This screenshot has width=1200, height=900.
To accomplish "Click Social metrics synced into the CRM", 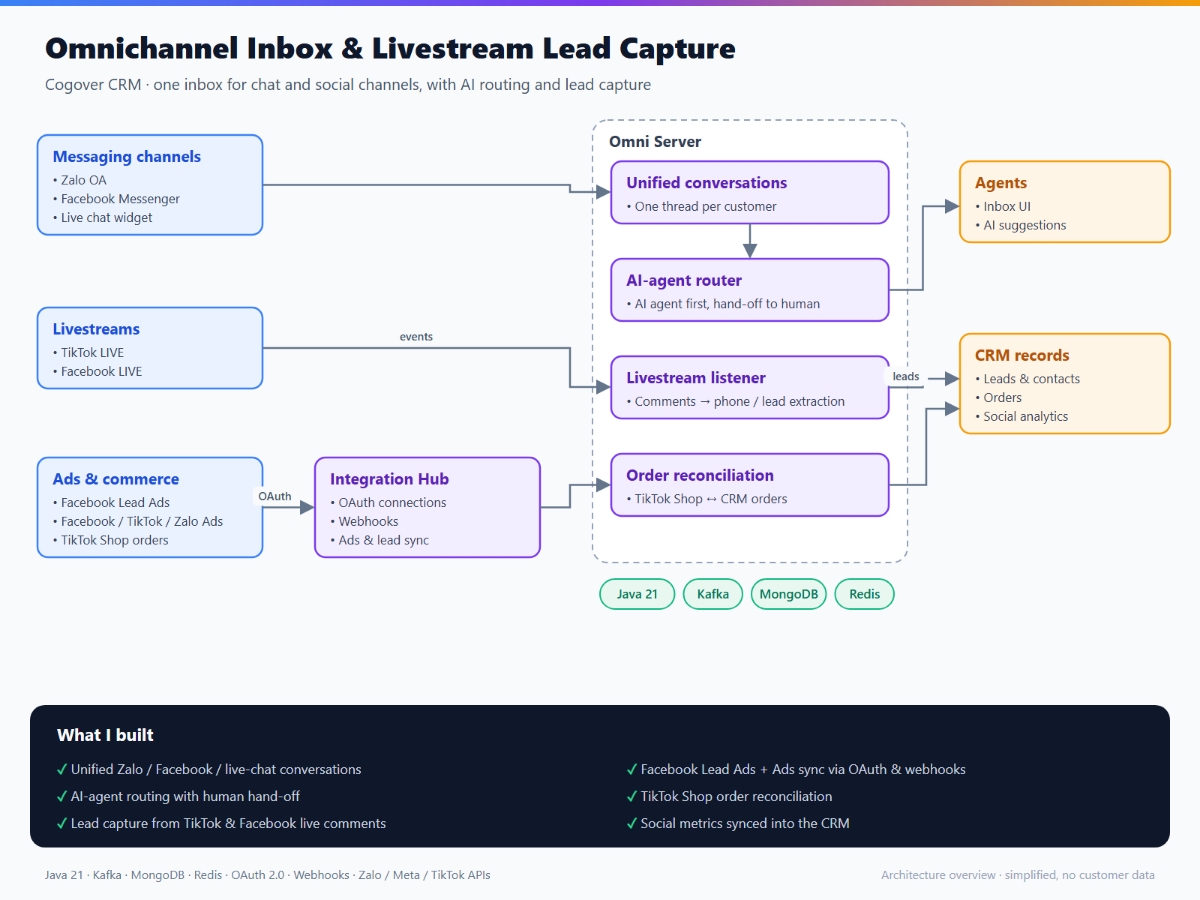I will click(745, 824).
